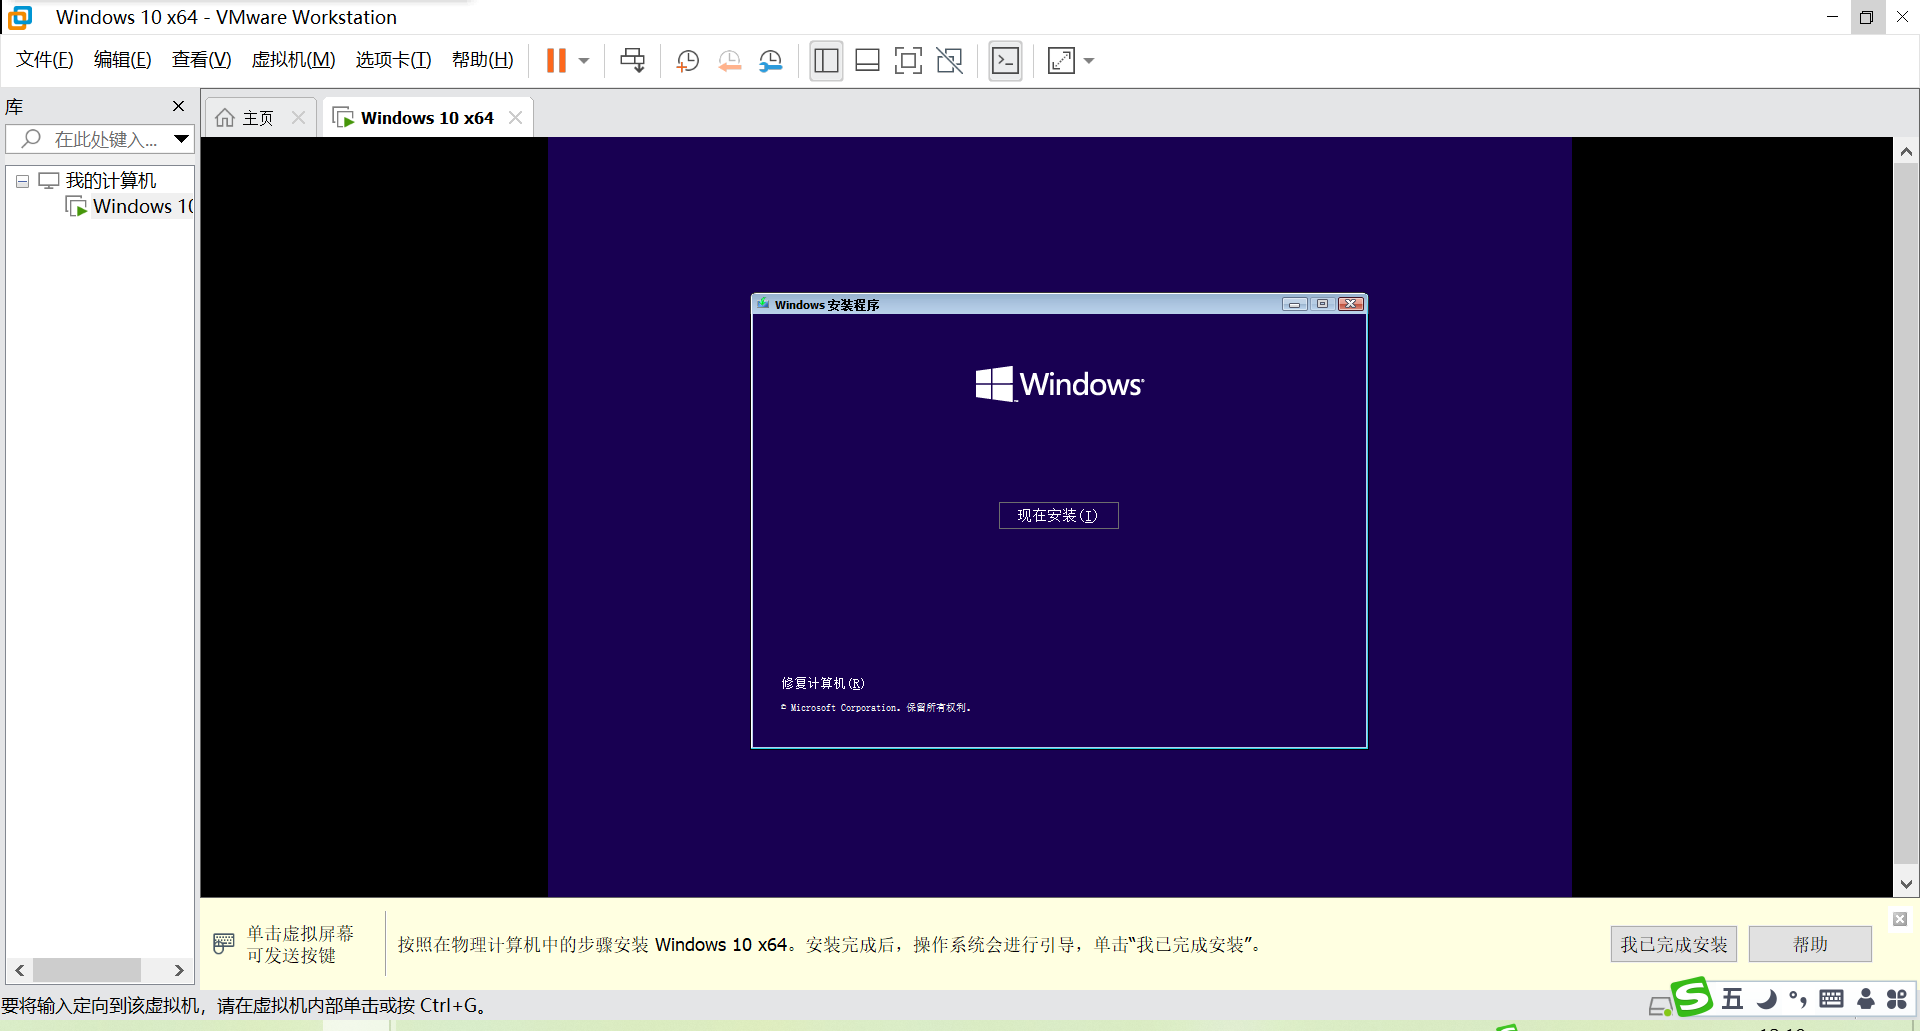The height and width of the screenshot is (1031, 1920).
Task: Open the power options dropdown arrow
Action: click(x=584, y=61)
